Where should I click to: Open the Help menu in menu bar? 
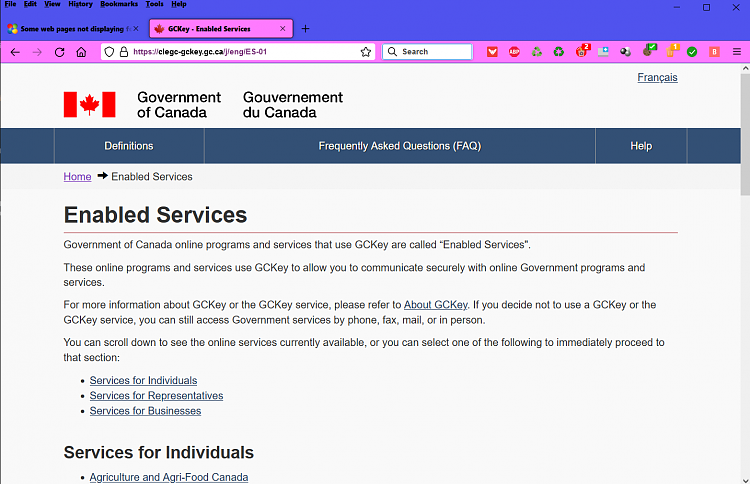point(179,4)
